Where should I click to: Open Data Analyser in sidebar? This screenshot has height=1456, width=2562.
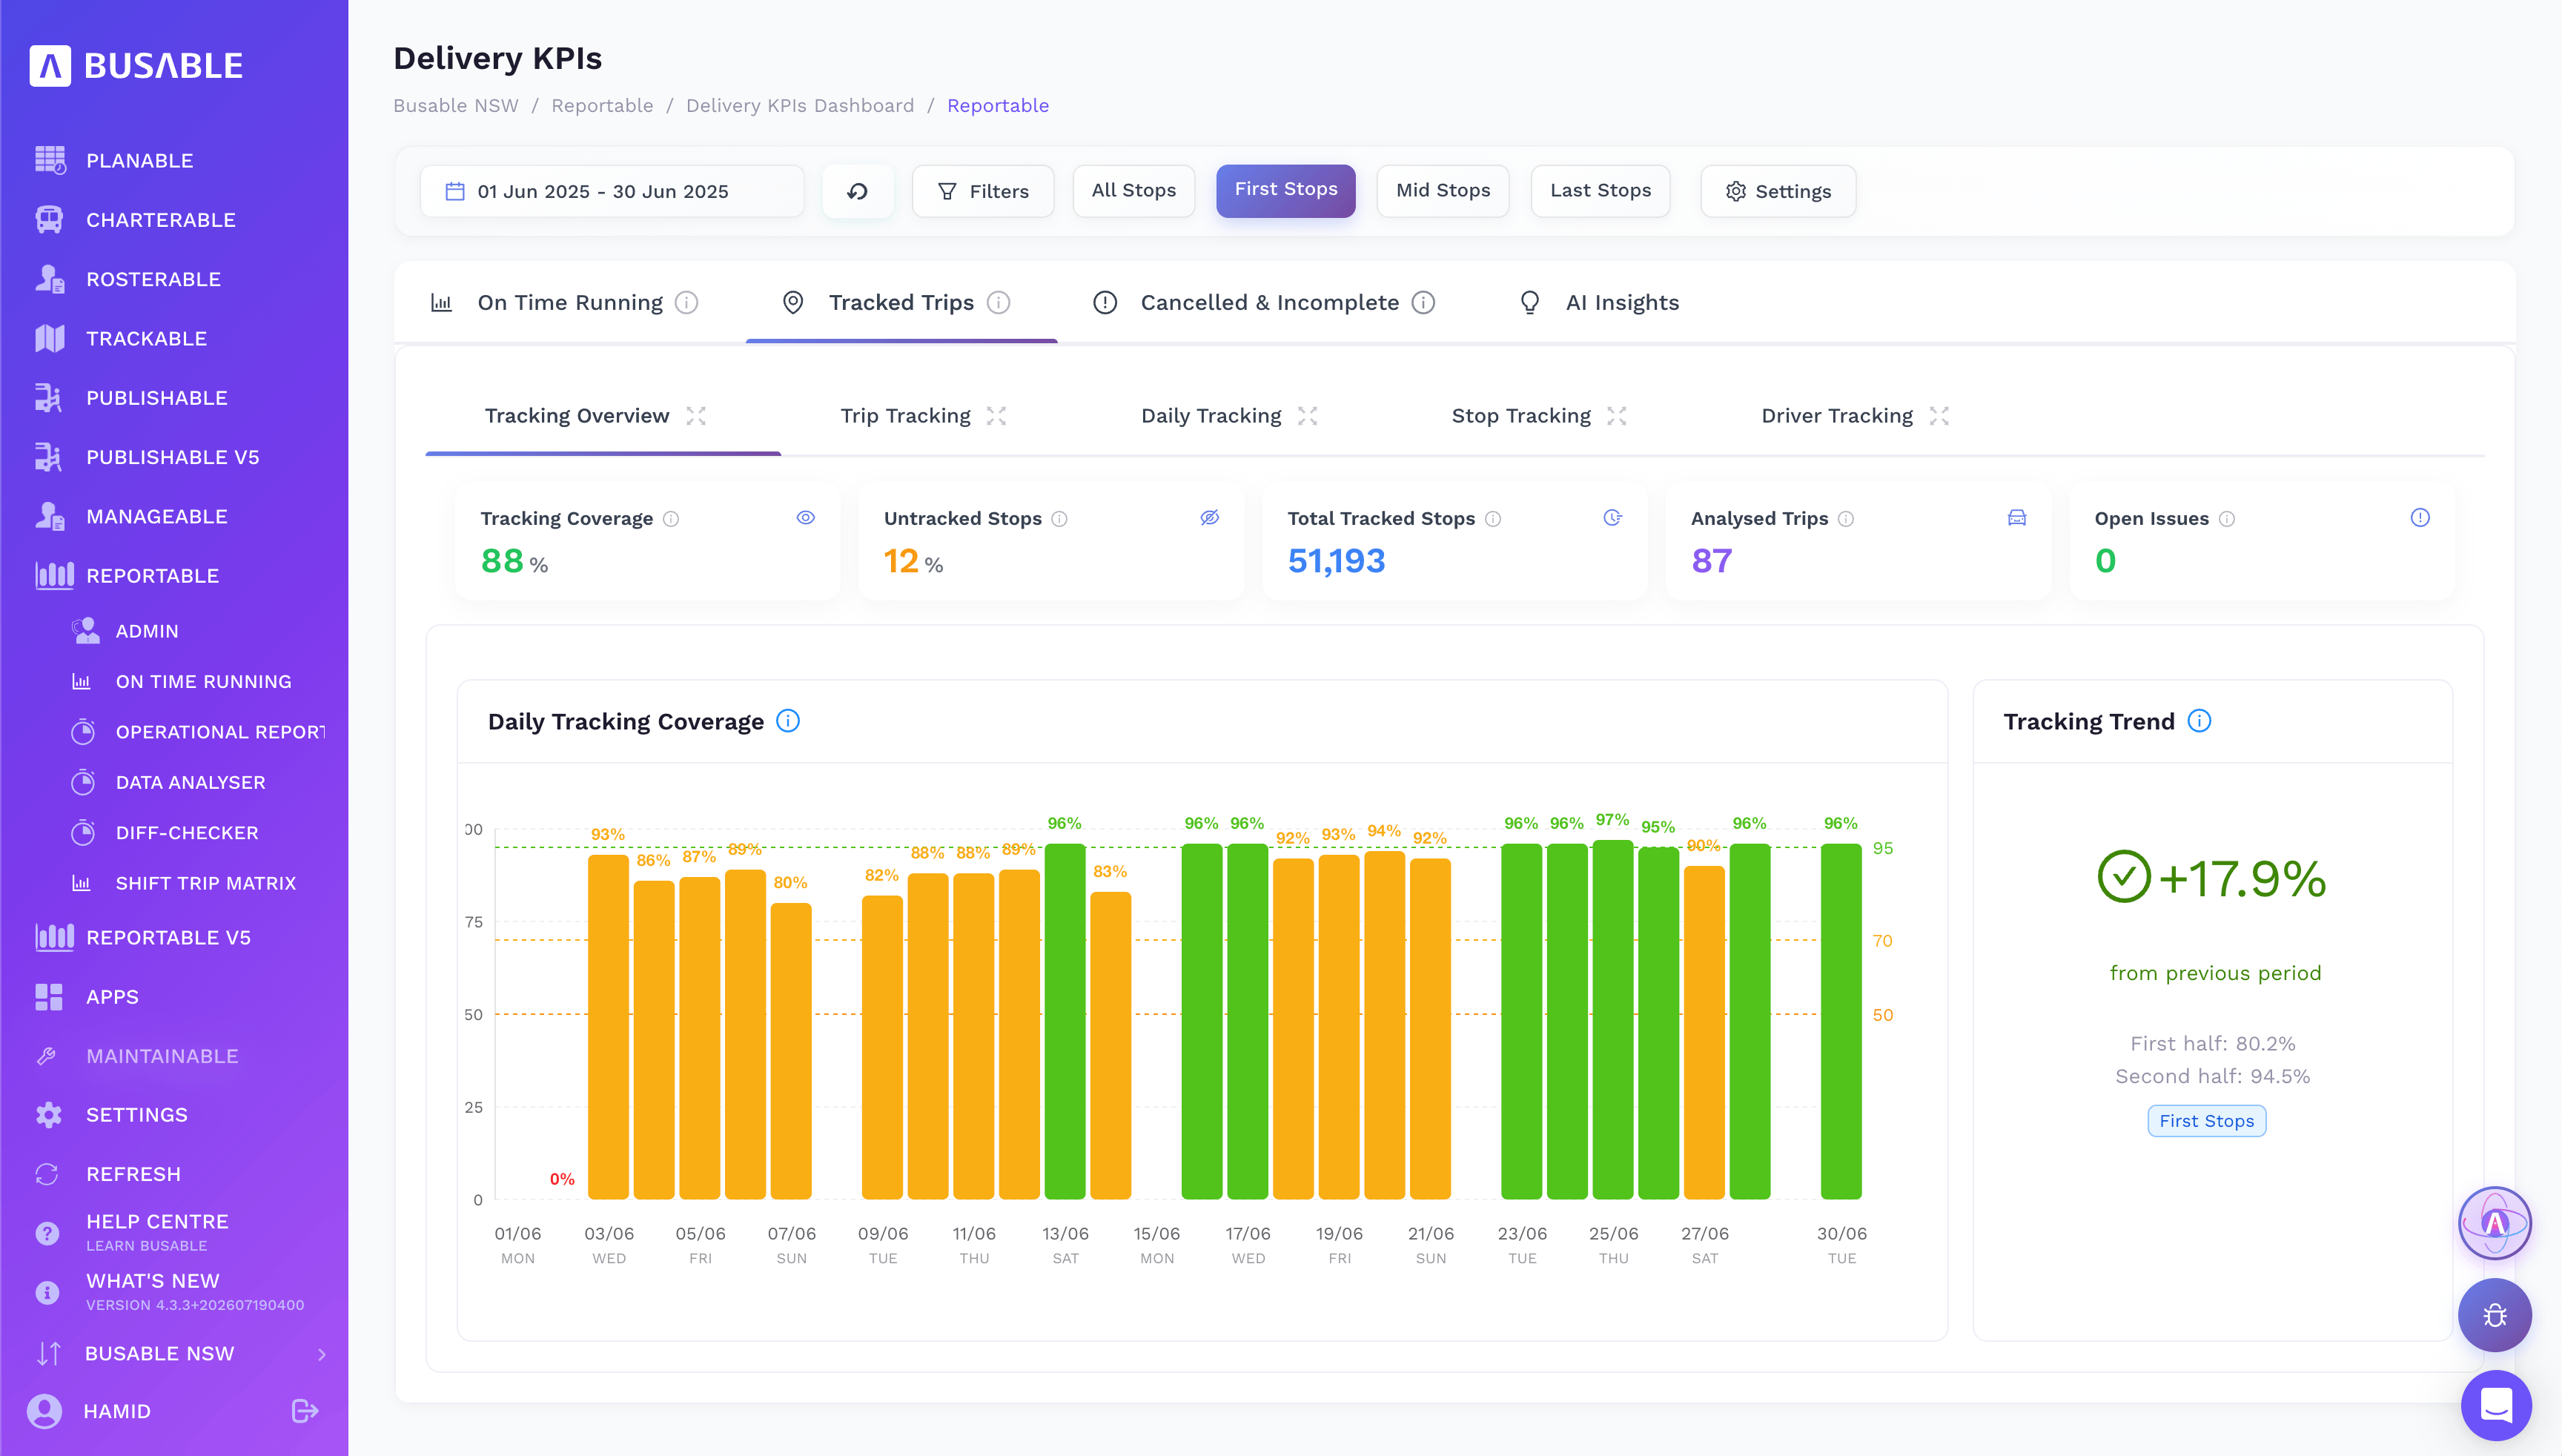[x=190, y=783]
